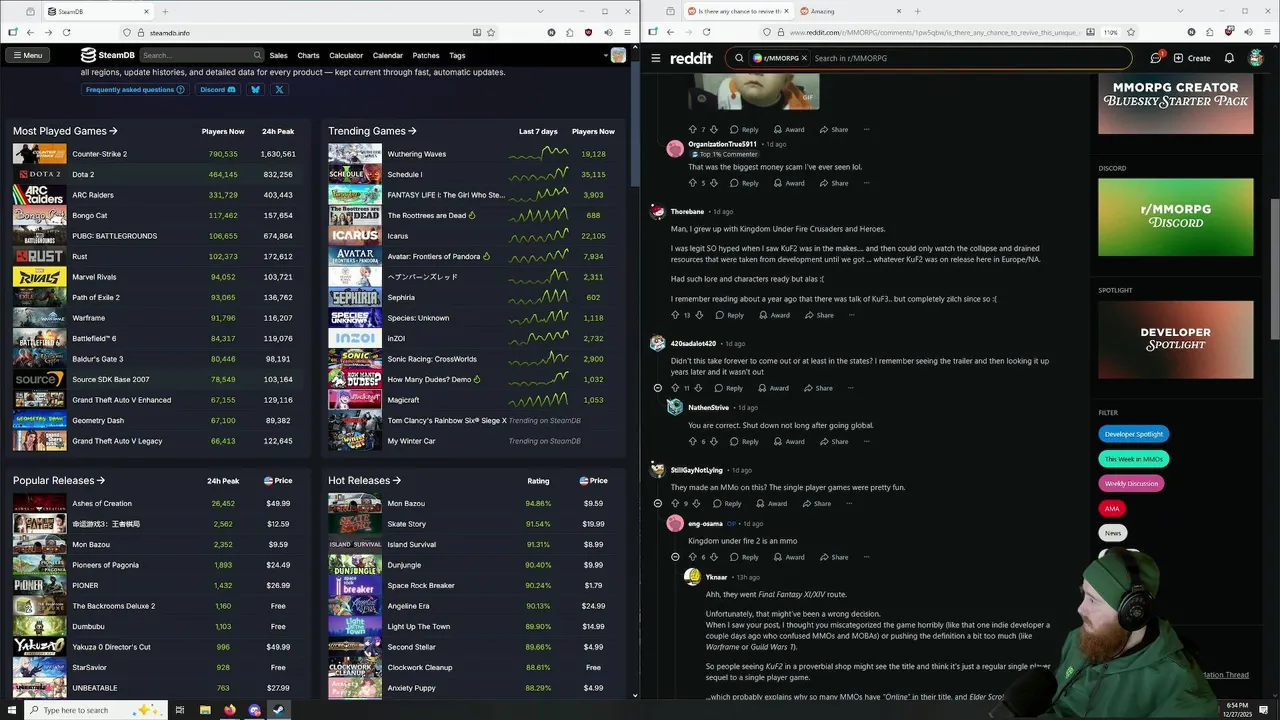
Task: Open the r/MMORPG Discord banner
Action: [1175, 217]
